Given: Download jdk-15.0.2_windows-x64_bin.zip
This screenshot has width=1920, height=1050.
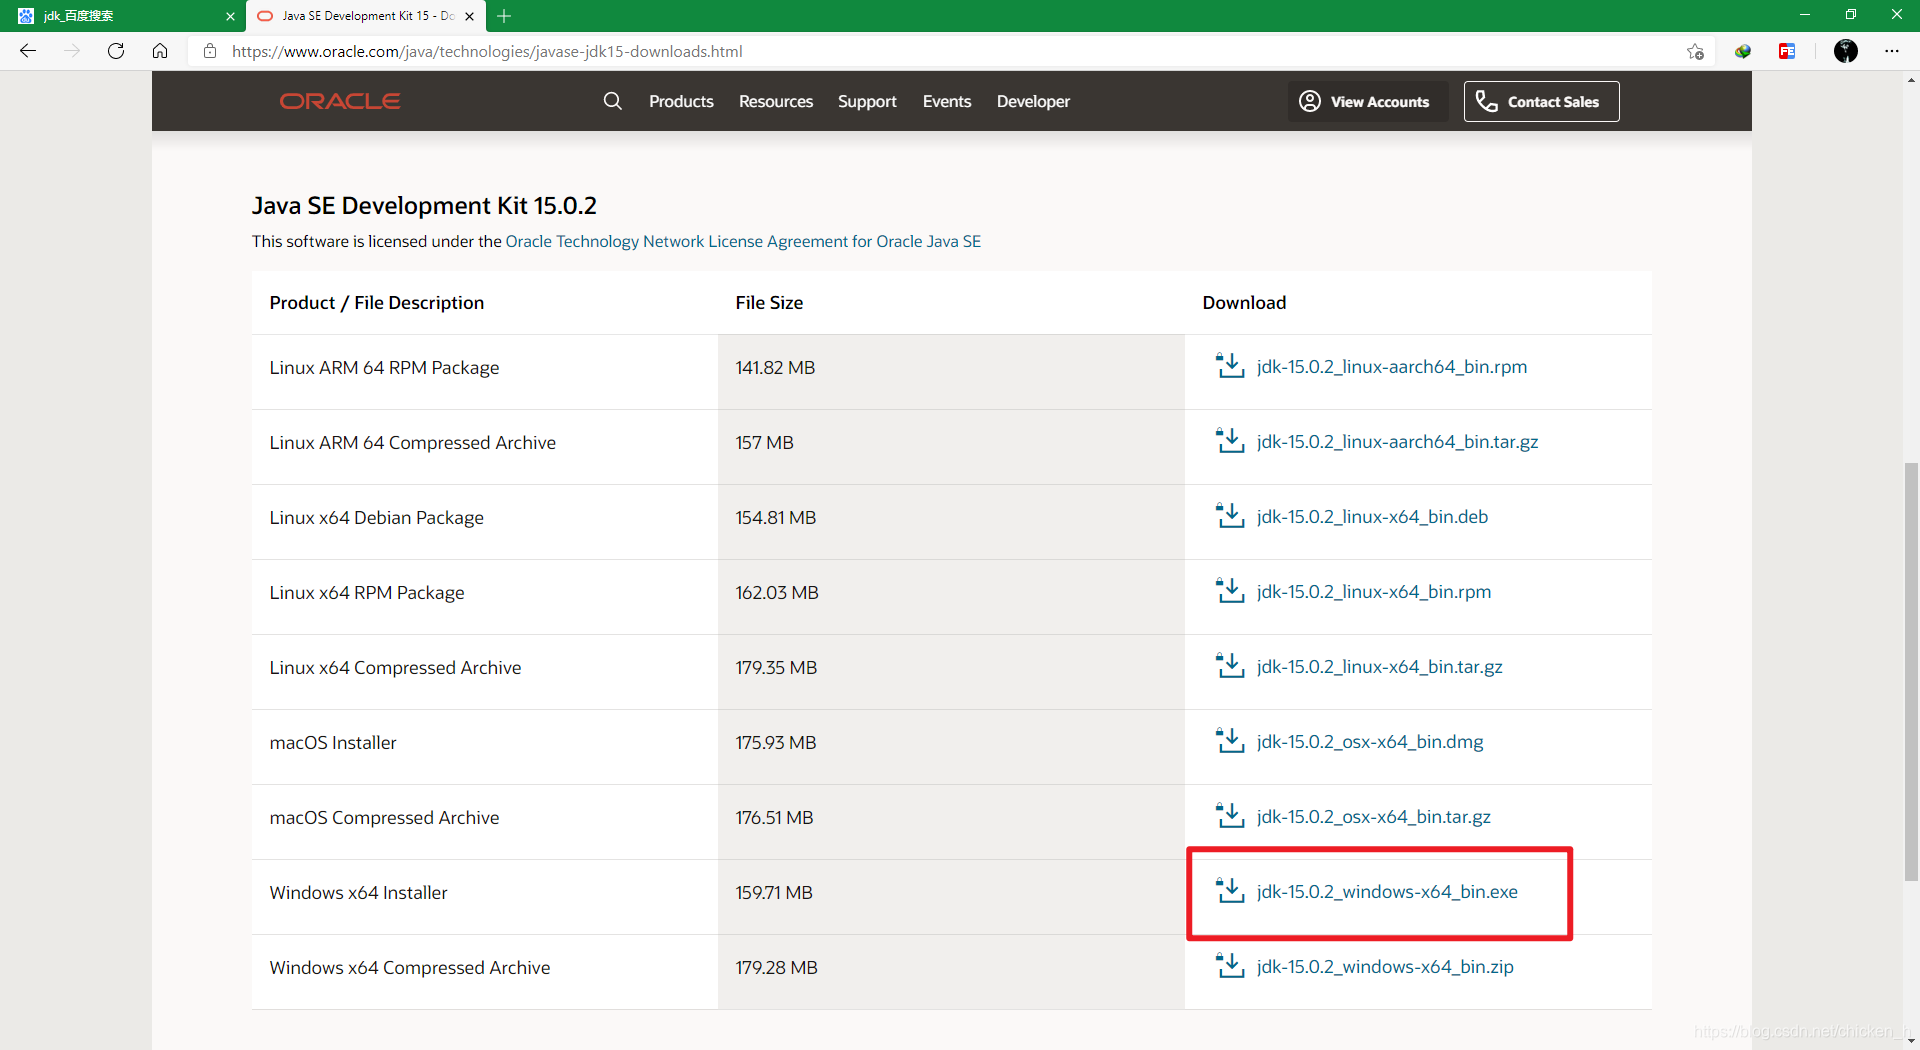Looking at the screenshot, I should point(1385,967).
